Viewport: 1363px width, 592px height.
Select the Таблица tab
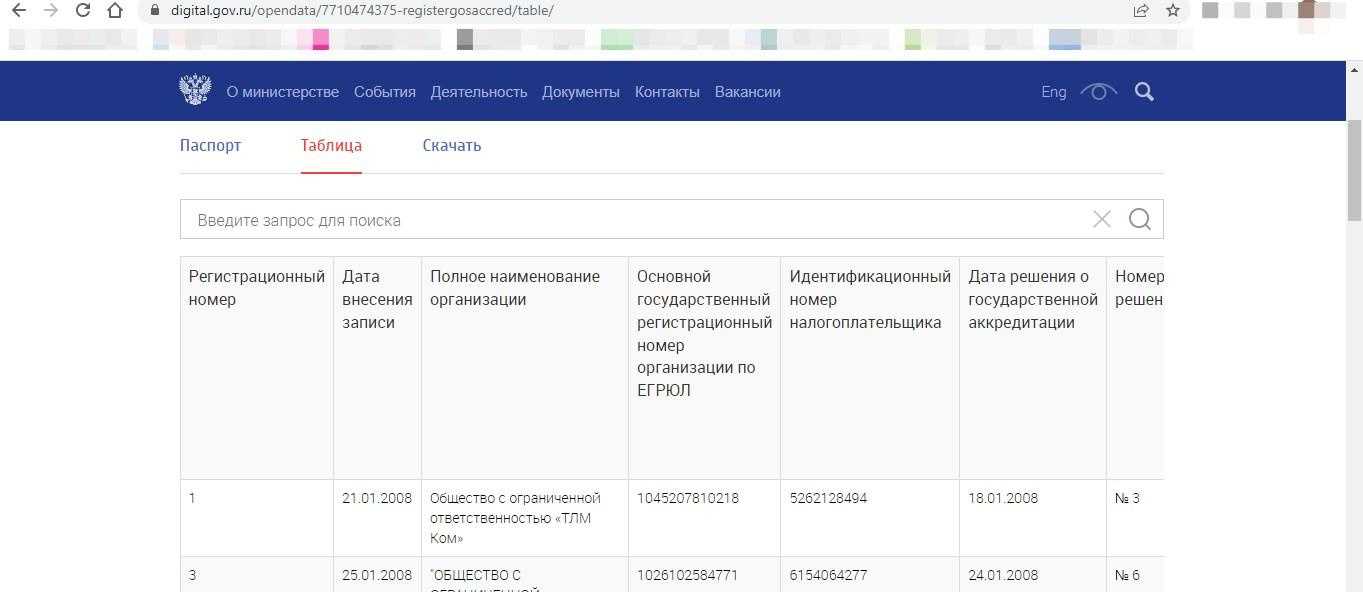(x=331, y=145)
